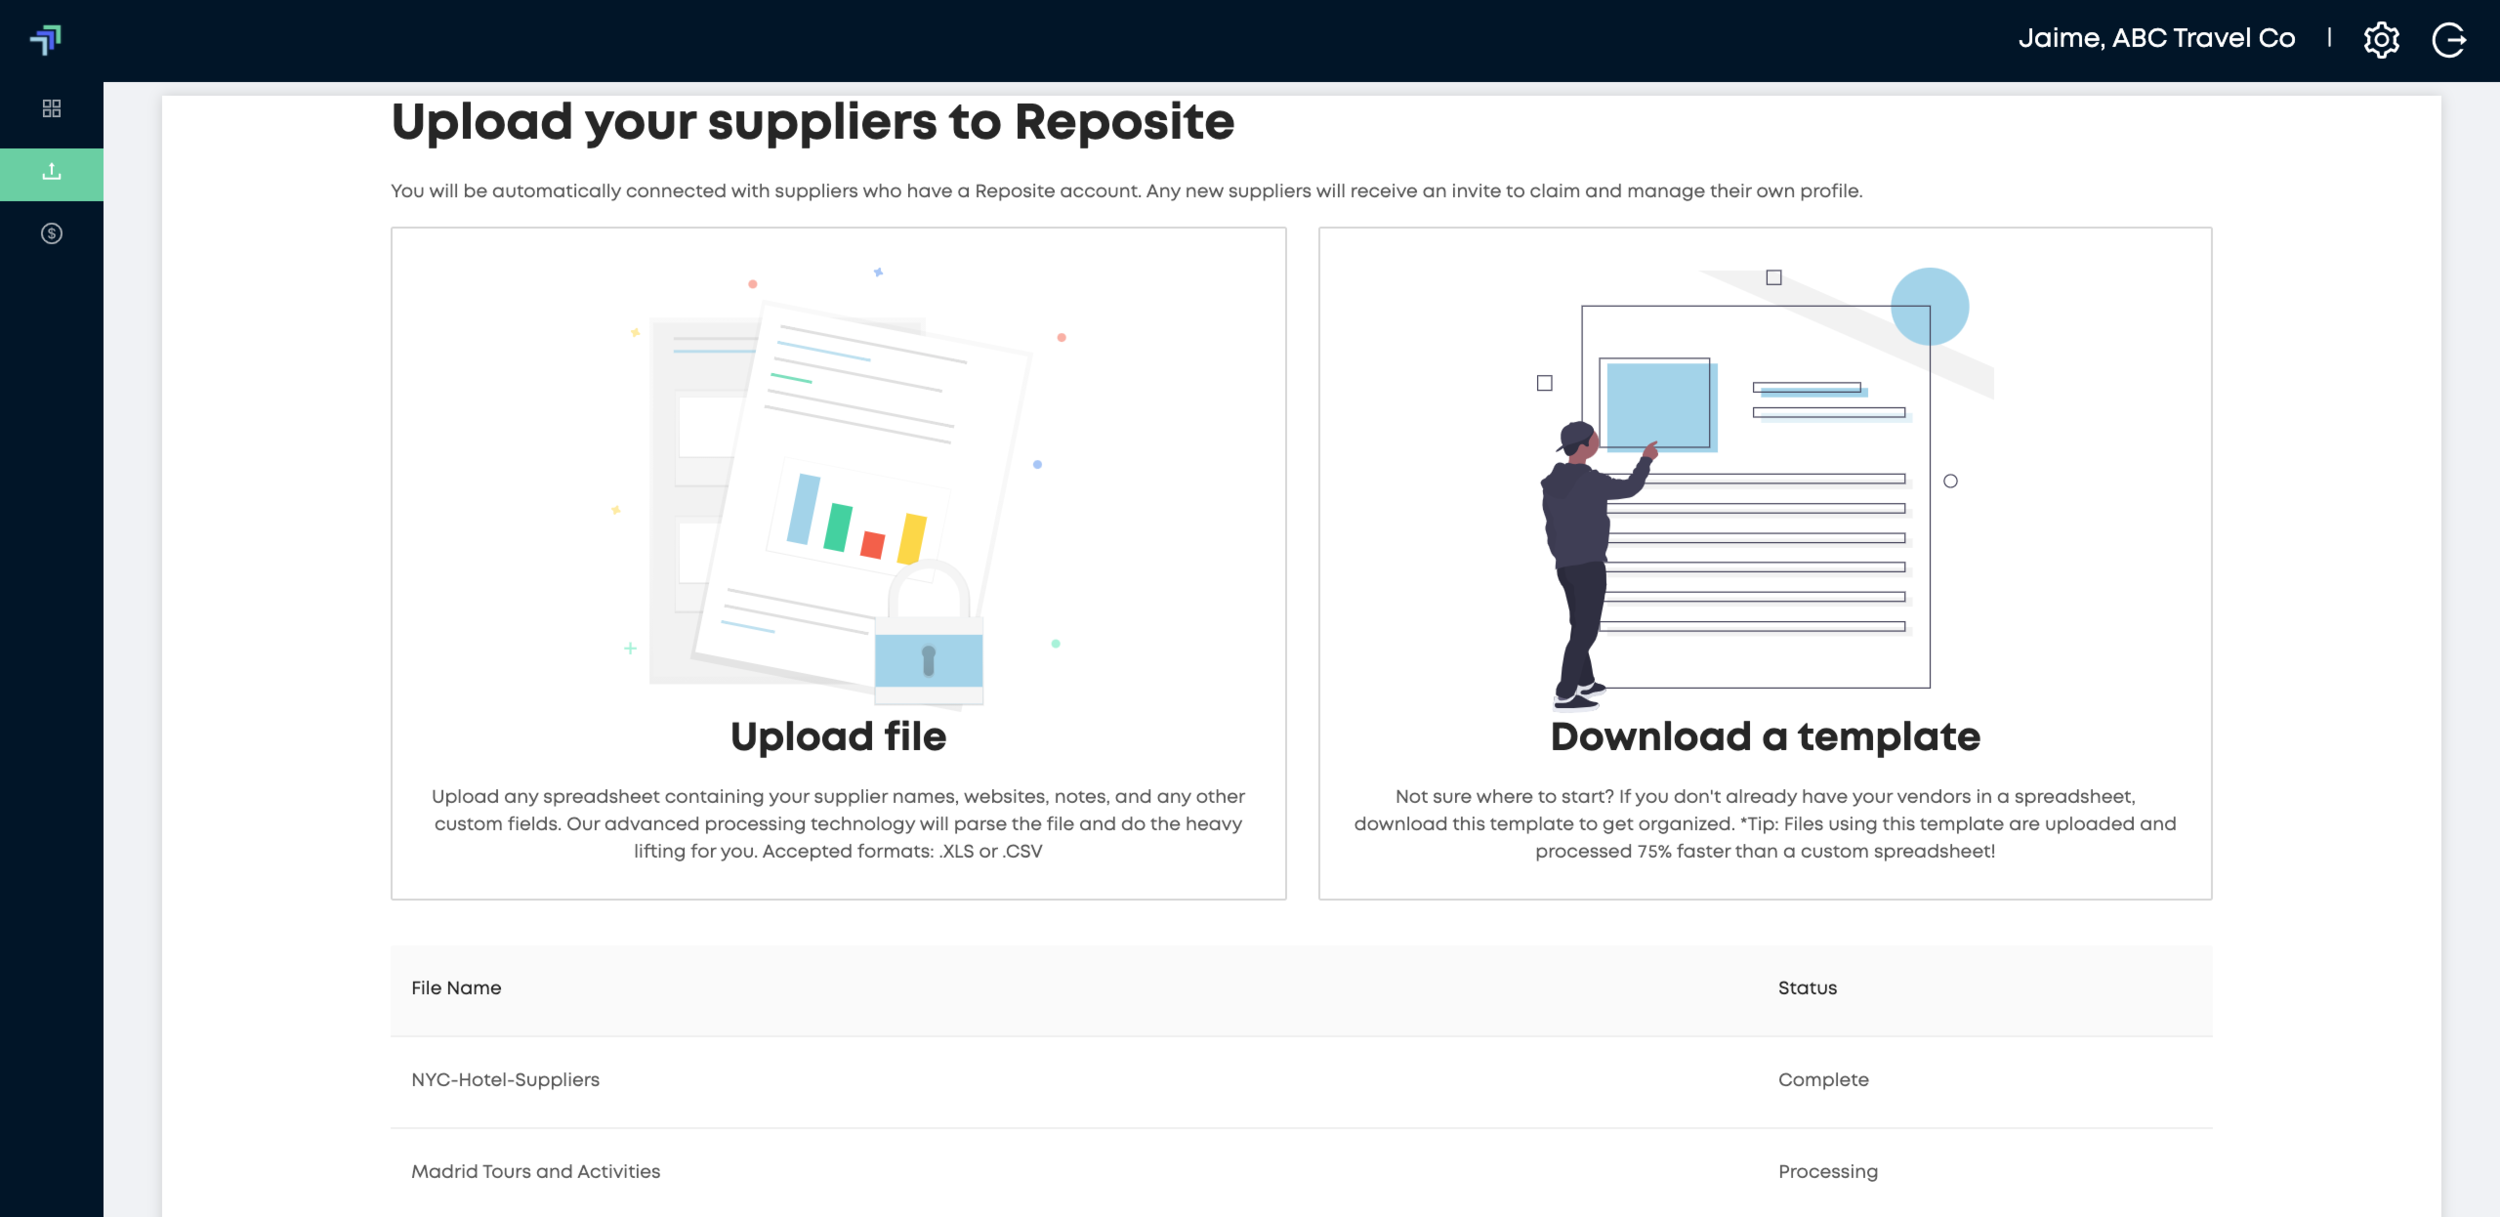Open the dashboard grid sidebar icon
The width and height of the screenshot is (2500, 1217).
51,108
